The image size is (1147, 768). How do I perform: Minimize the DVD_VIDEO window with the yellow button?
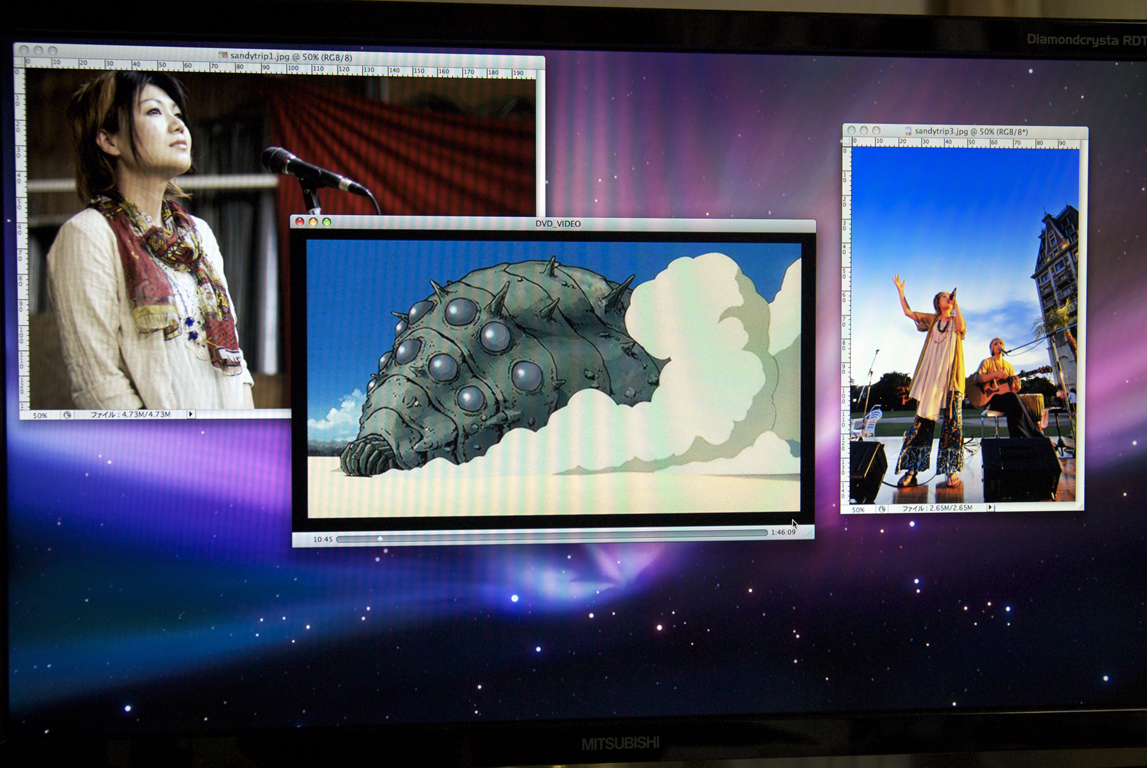coord(313,222)
